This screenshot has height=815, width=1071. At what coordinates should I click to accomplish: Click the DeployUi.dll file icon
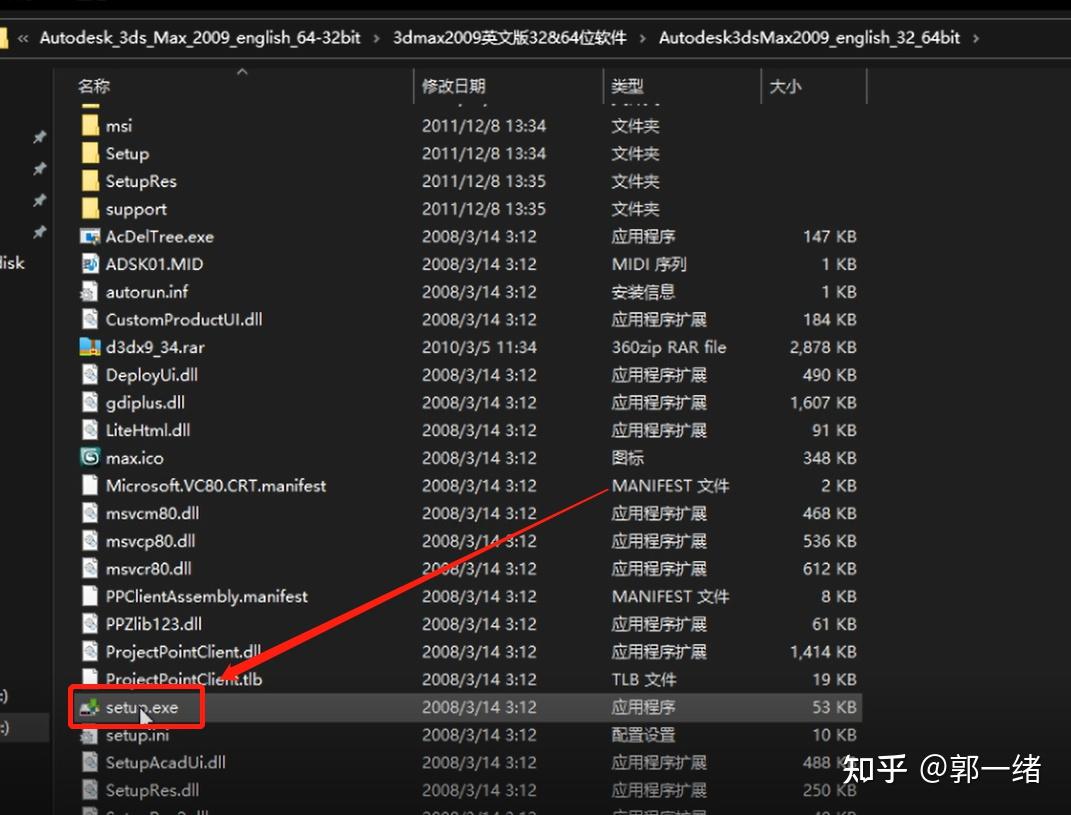click(89, 374)
